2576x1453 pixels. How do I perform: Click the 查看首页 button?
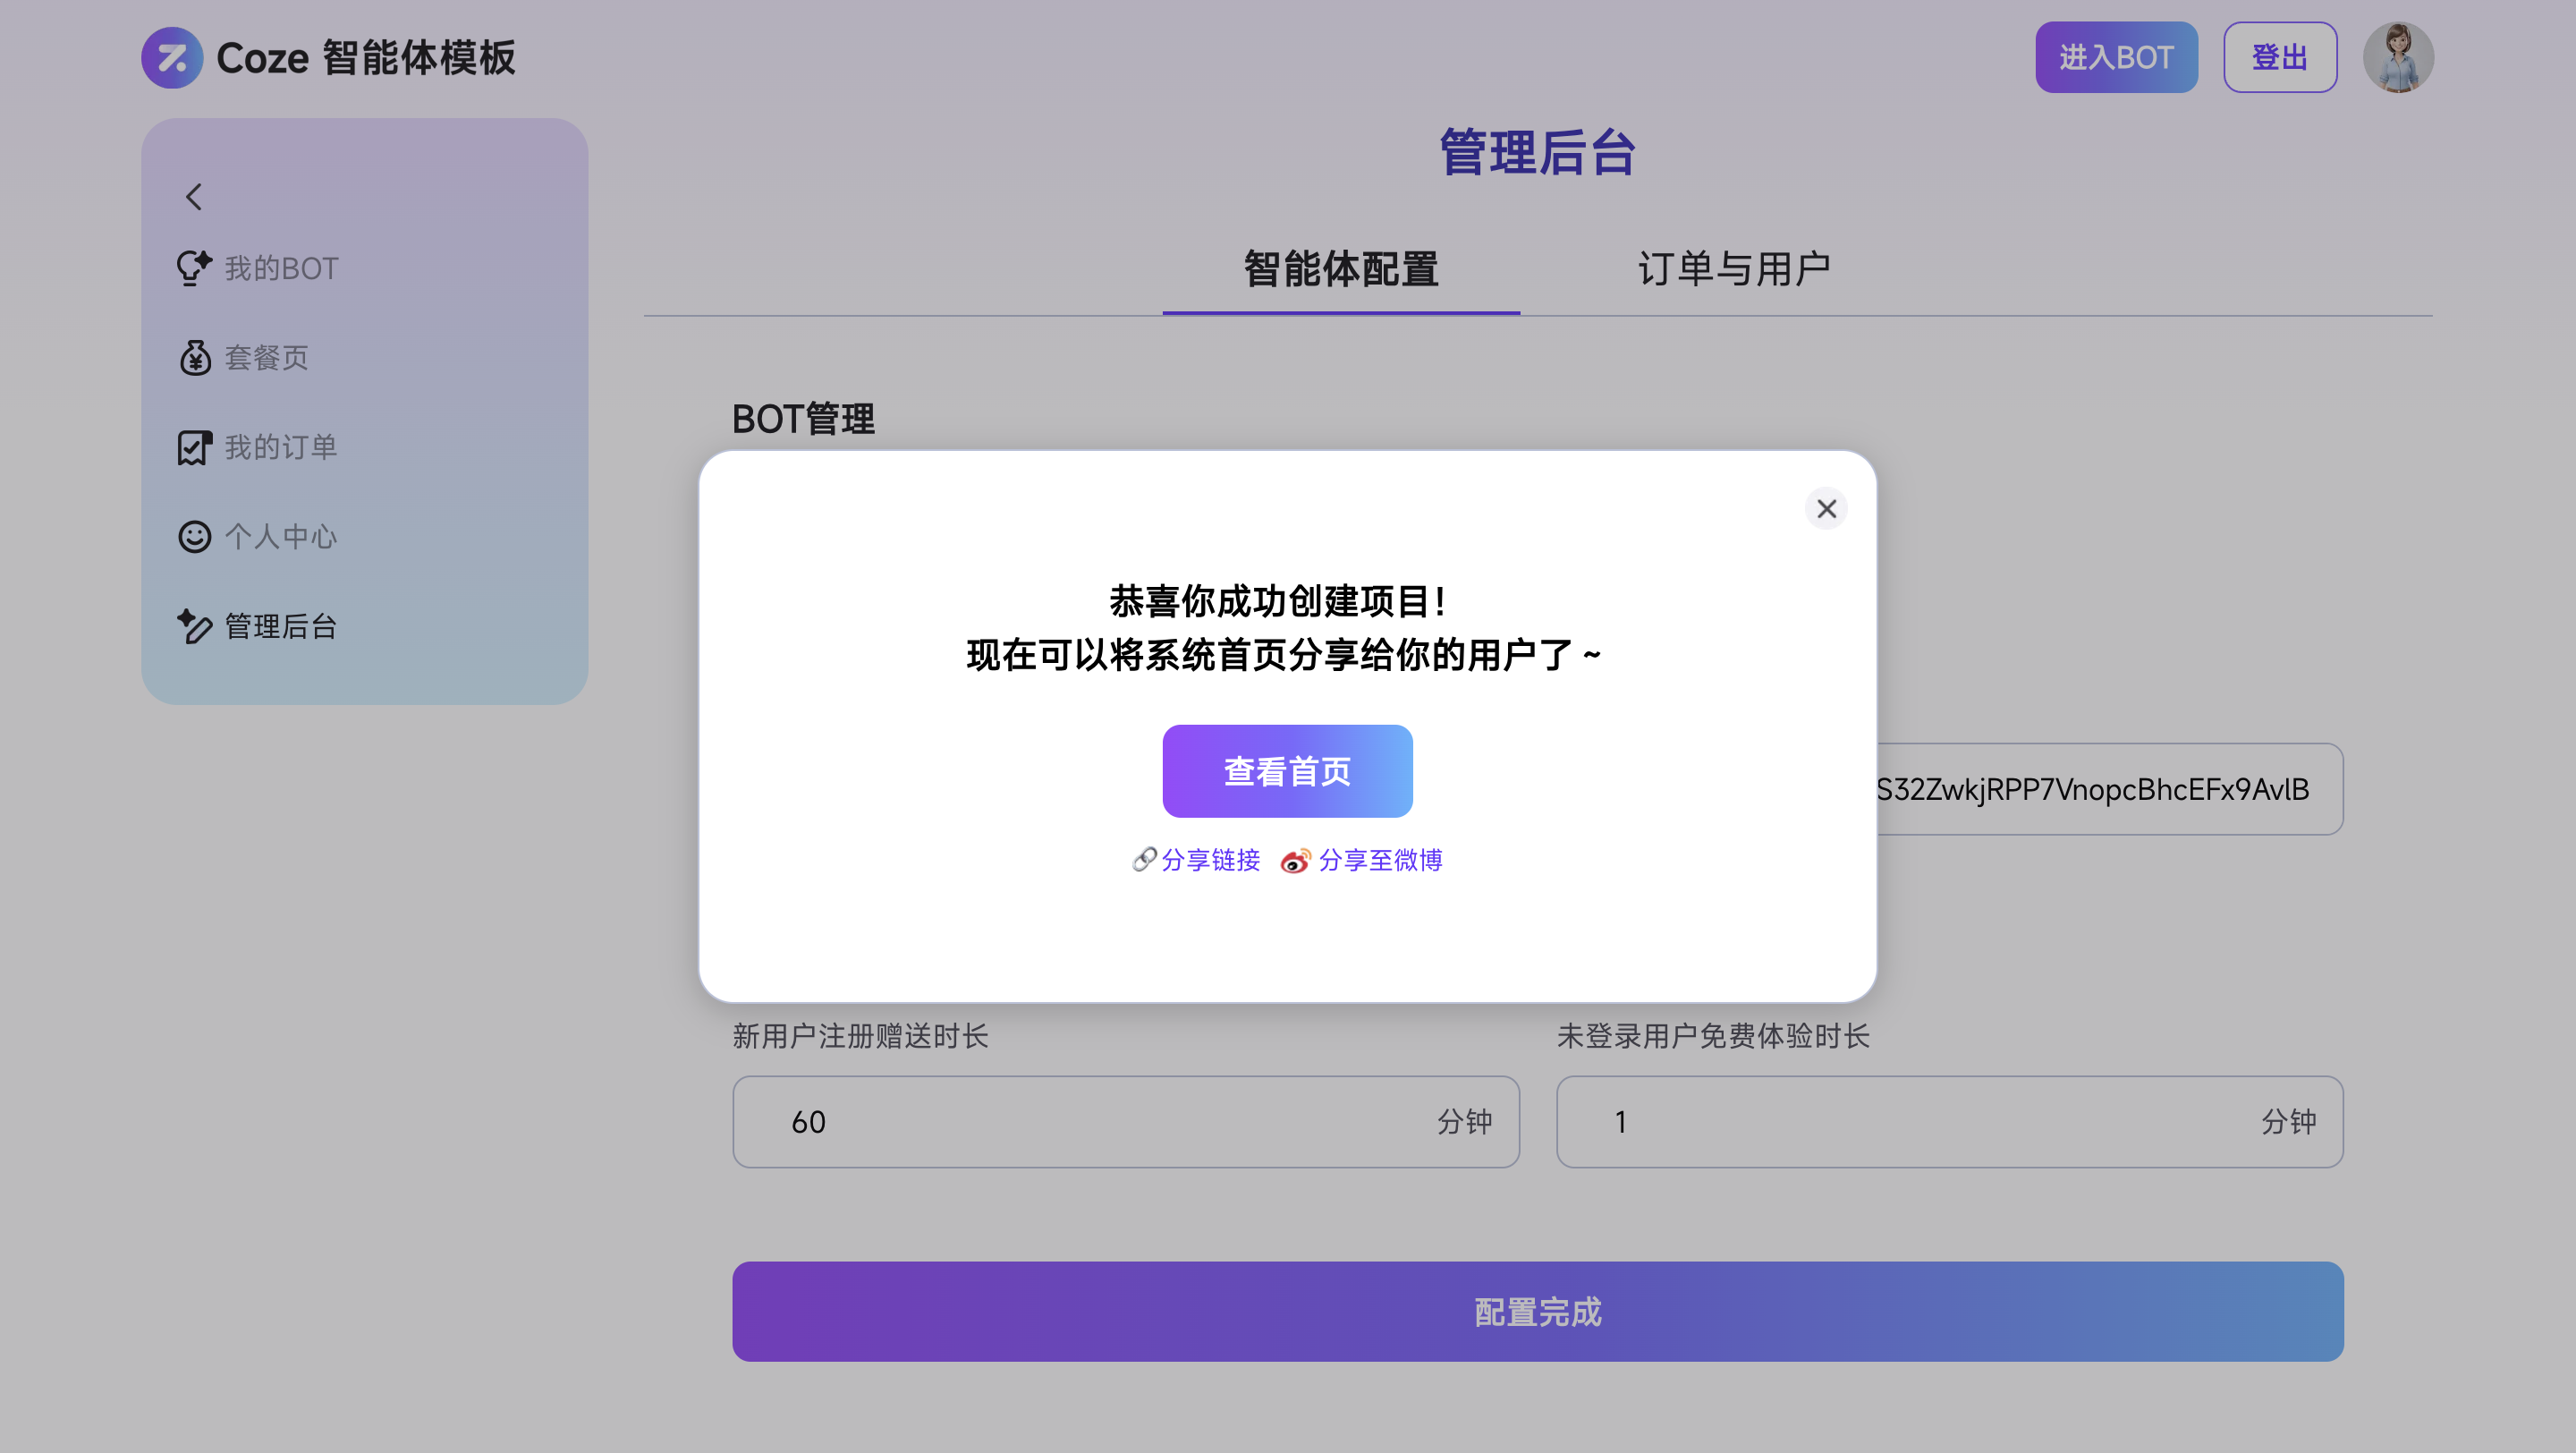pos(1287,771)
